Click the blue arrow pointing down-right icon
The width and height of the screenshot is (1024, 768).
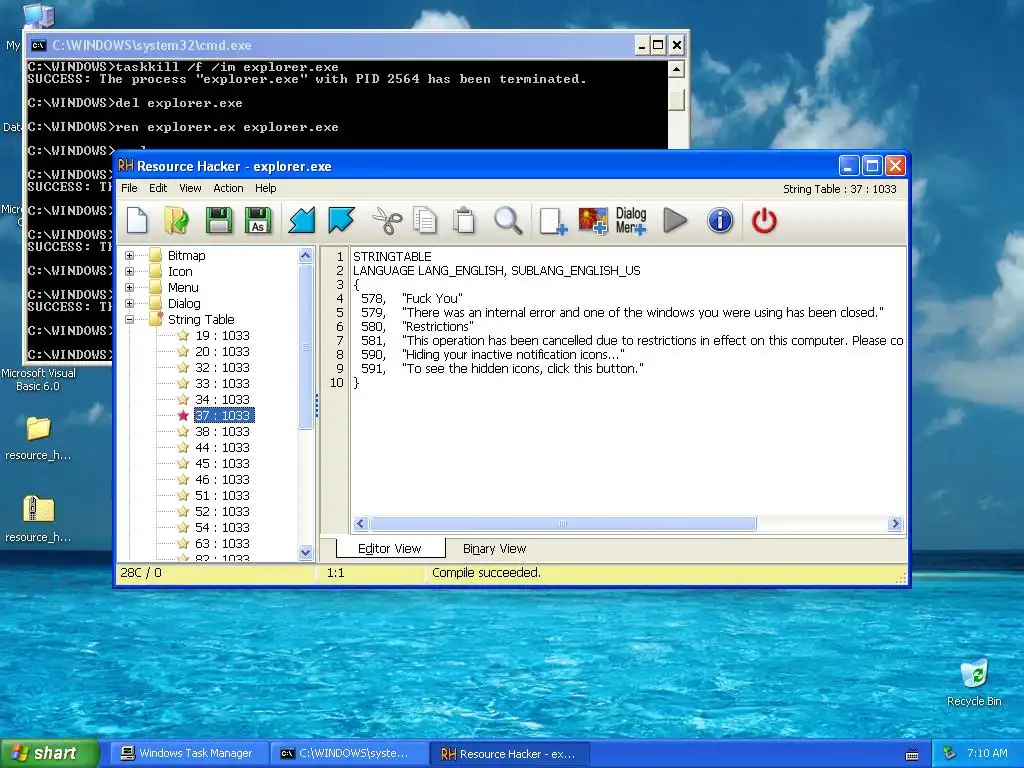coord(341,221)
